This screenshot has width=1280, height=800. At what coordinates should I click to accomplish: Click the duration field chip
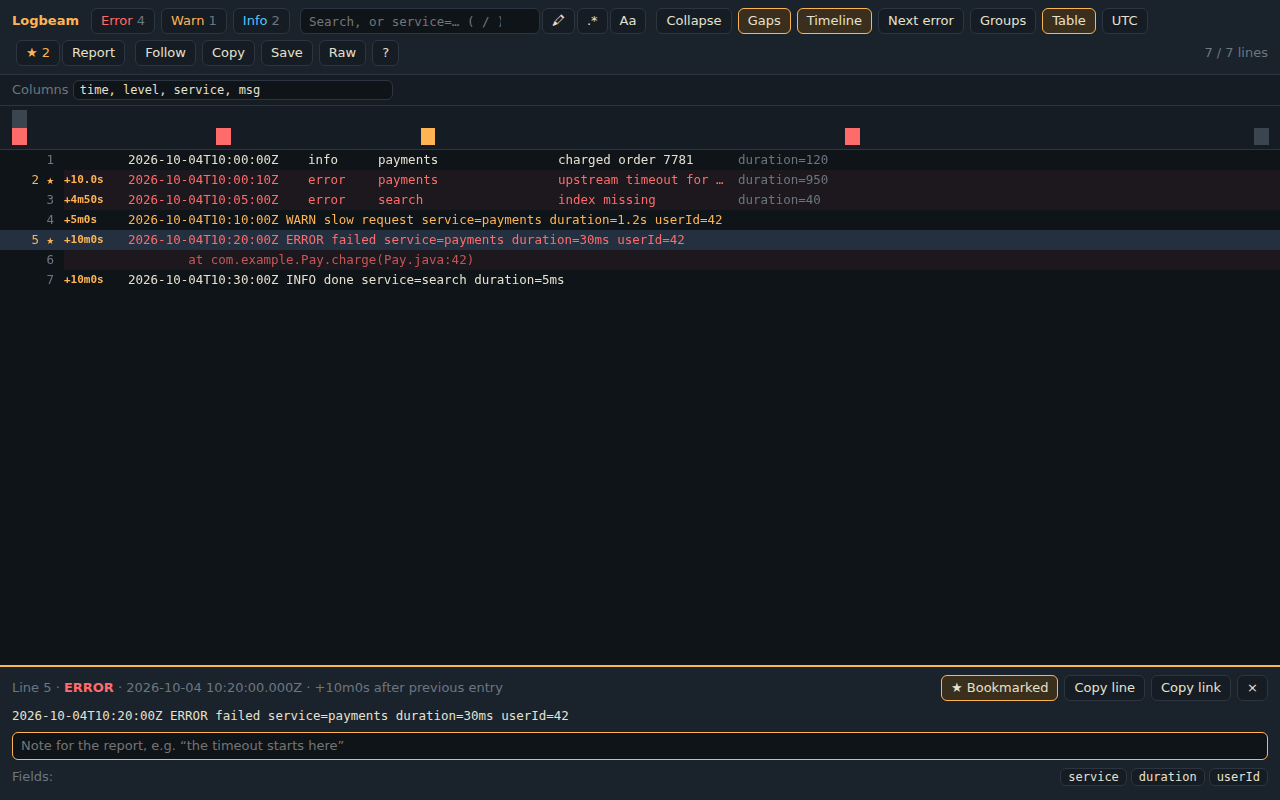(x=1167, y=777)
